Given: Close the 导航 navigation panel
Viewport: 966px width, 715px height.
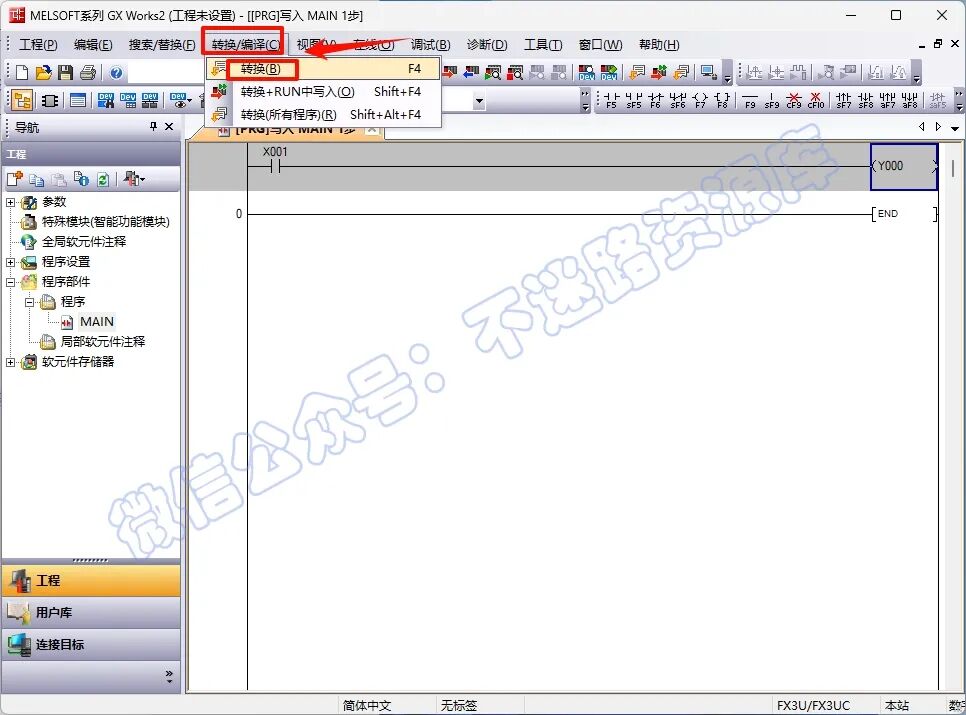Looking at the screenshot, I should tap(169, 126).
